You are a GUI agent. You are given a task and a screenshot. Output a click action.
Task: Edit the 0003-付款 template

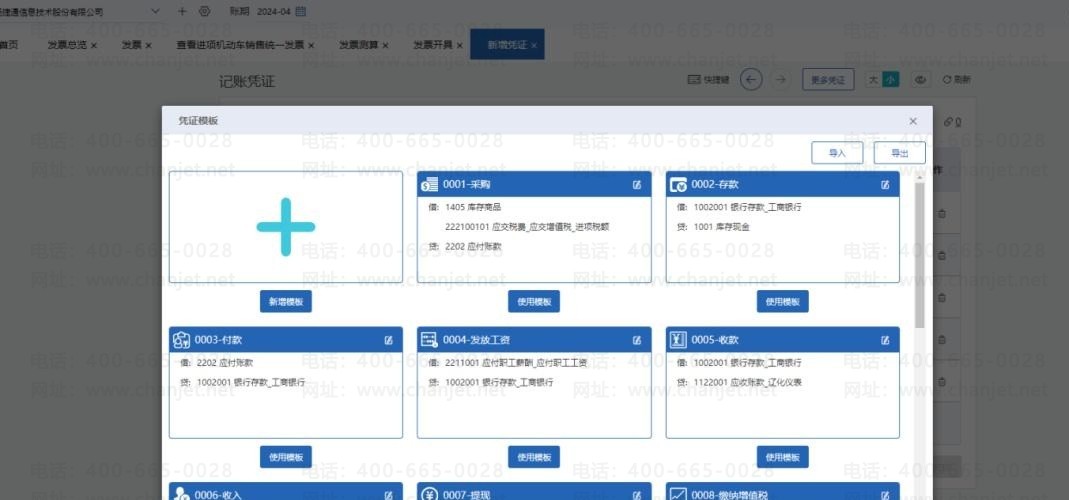pos(389,340)
